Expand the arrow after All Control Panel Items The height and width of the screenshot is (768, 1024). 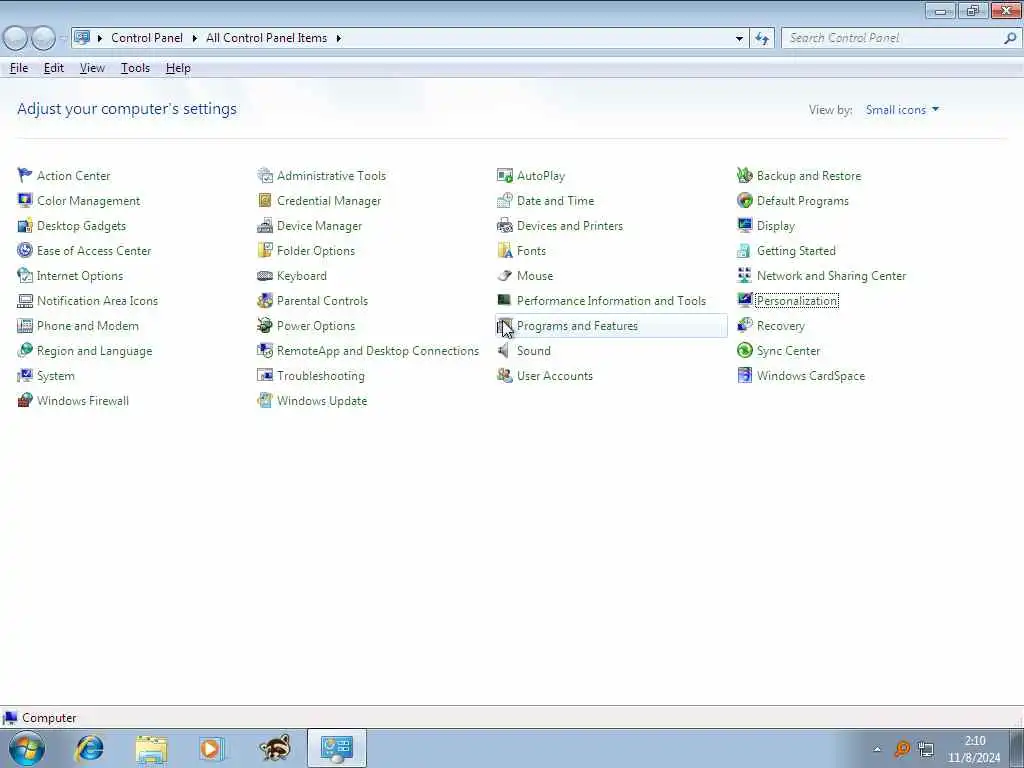click(x=338, y=39)
